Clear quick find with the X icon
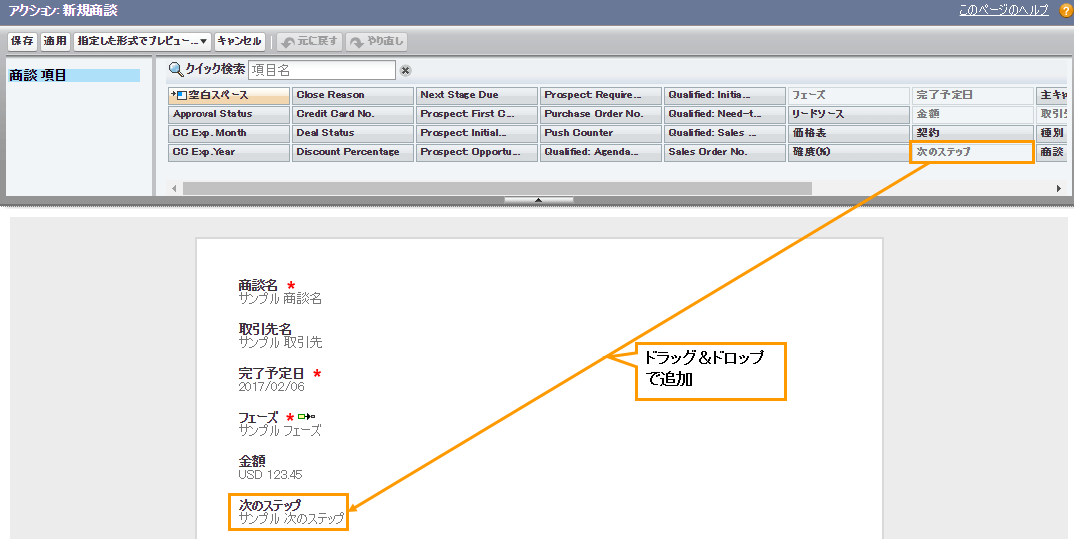This screenshot has width=1074, height=539. coord(405,71)
